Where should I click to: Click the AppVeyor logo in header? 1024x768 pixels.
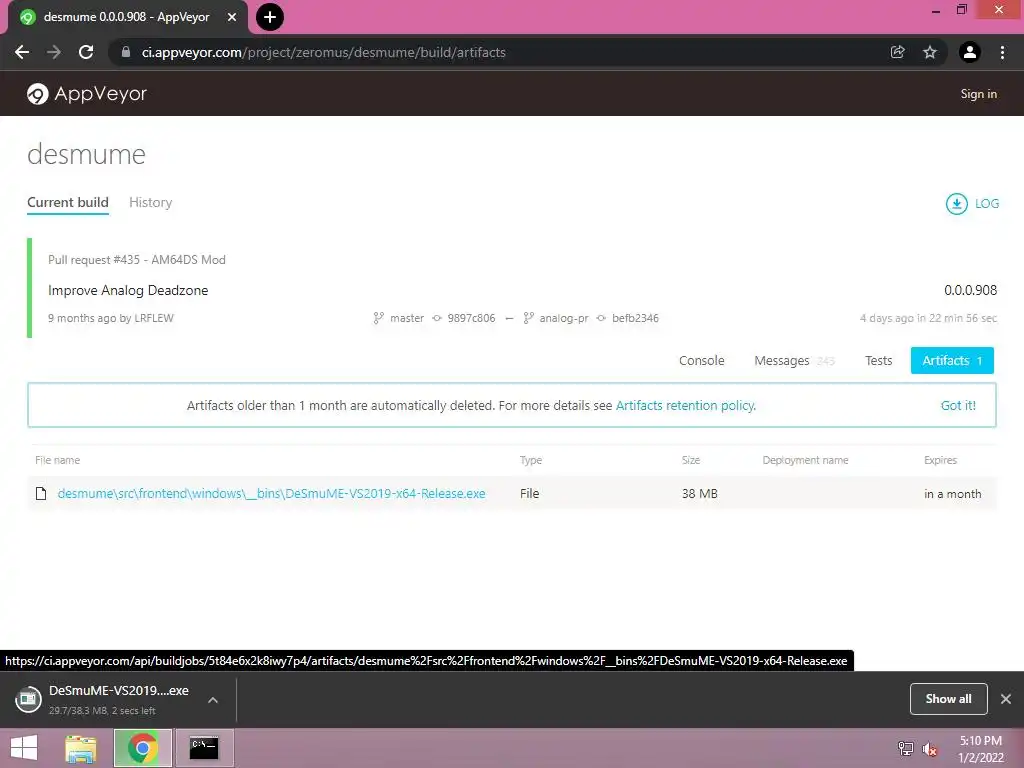click(x=87, y=94)
